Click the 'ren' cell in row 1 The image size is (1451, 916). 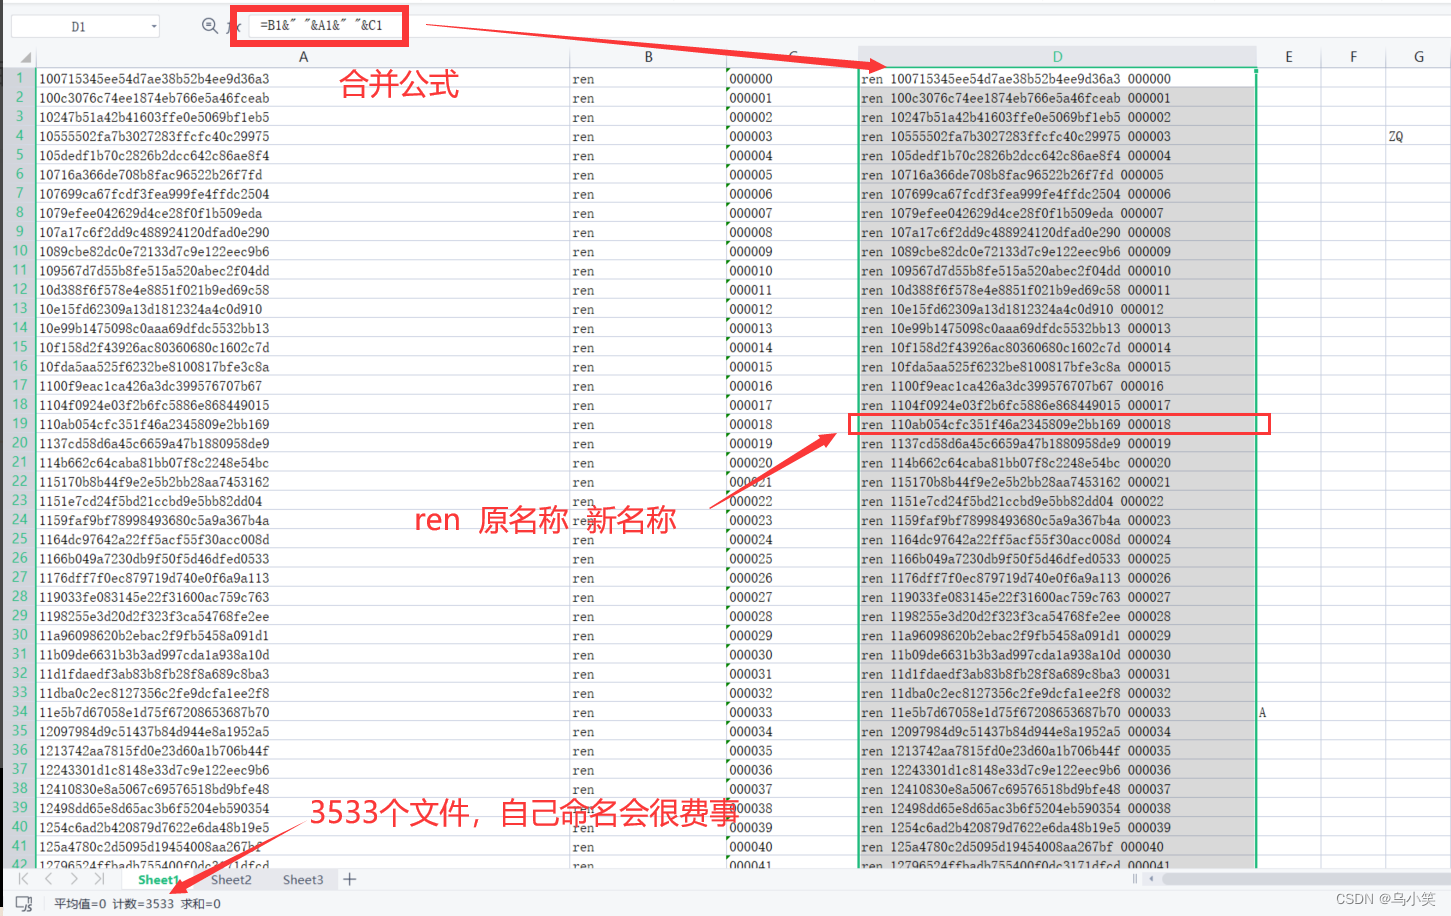point(648,79)
